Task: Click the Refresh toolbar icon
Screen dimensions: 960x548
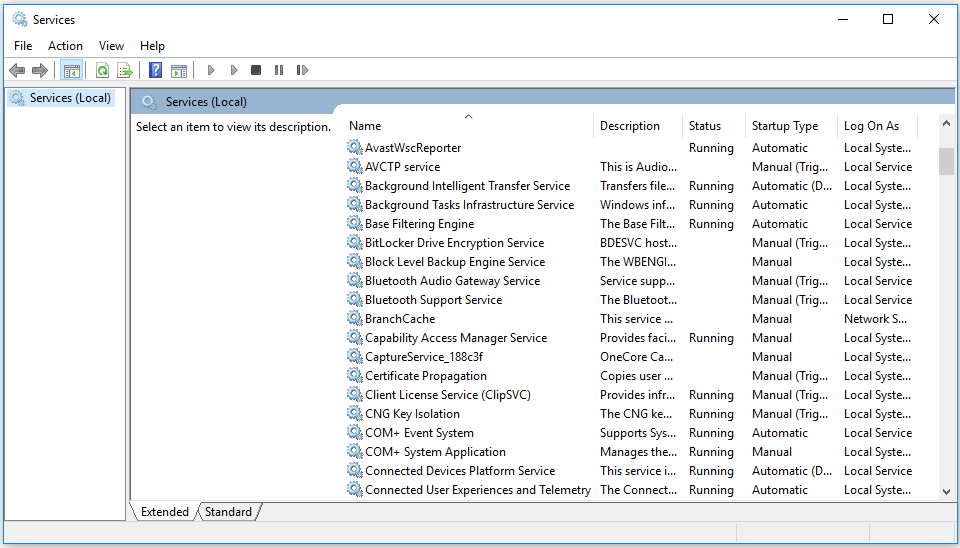Action: click(x=102, y=70)
